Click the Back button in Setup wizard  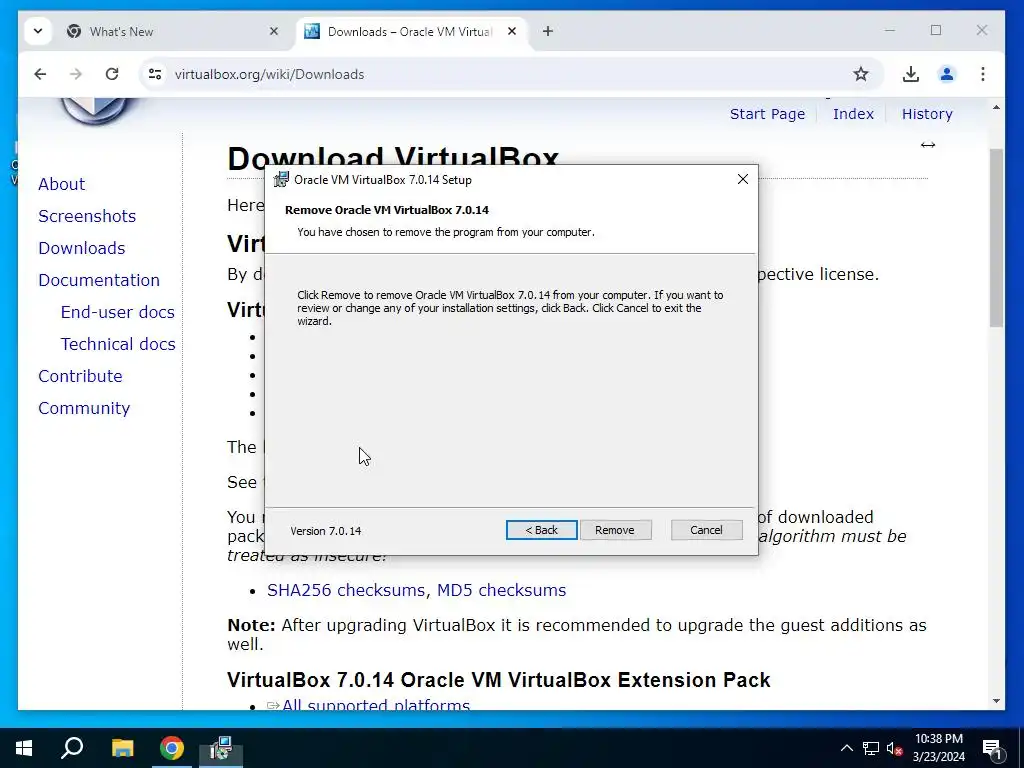541,530
